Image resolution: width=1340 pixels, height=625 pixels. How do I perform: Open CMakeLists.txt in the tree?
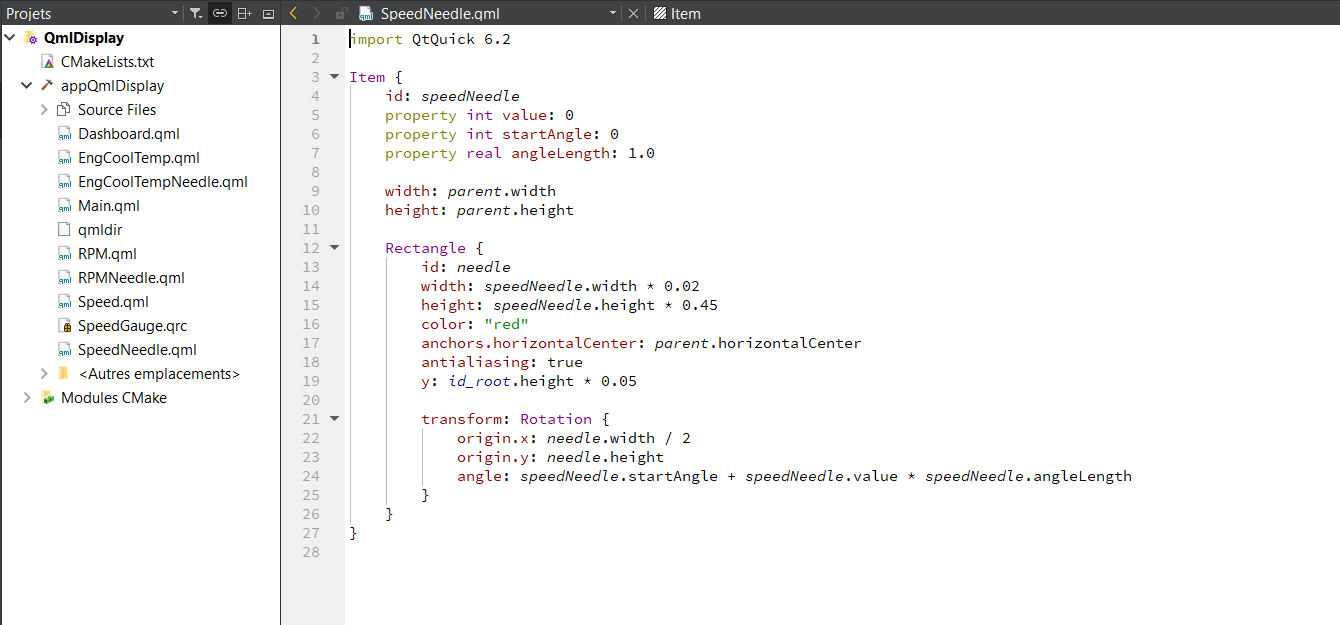107,62
